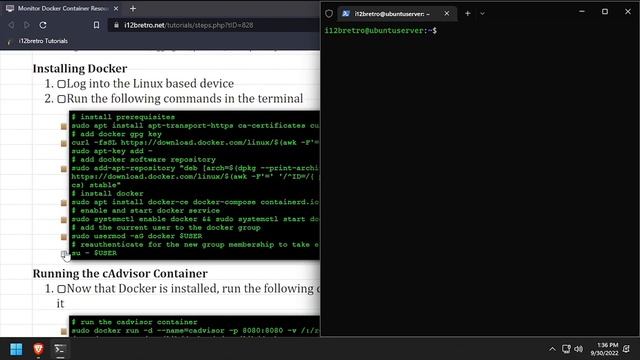Image resolution: width=640 pixels, height=360 pixels.
Task: Click the shield icon in the terminal title bar
Action: click(329, 14)
